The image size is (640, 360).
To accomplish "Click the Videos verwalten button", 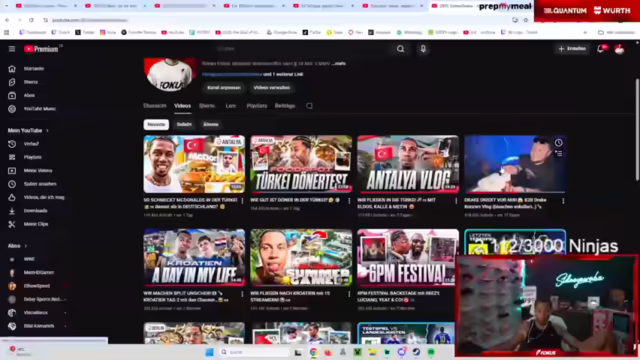I will coord(272,88).
